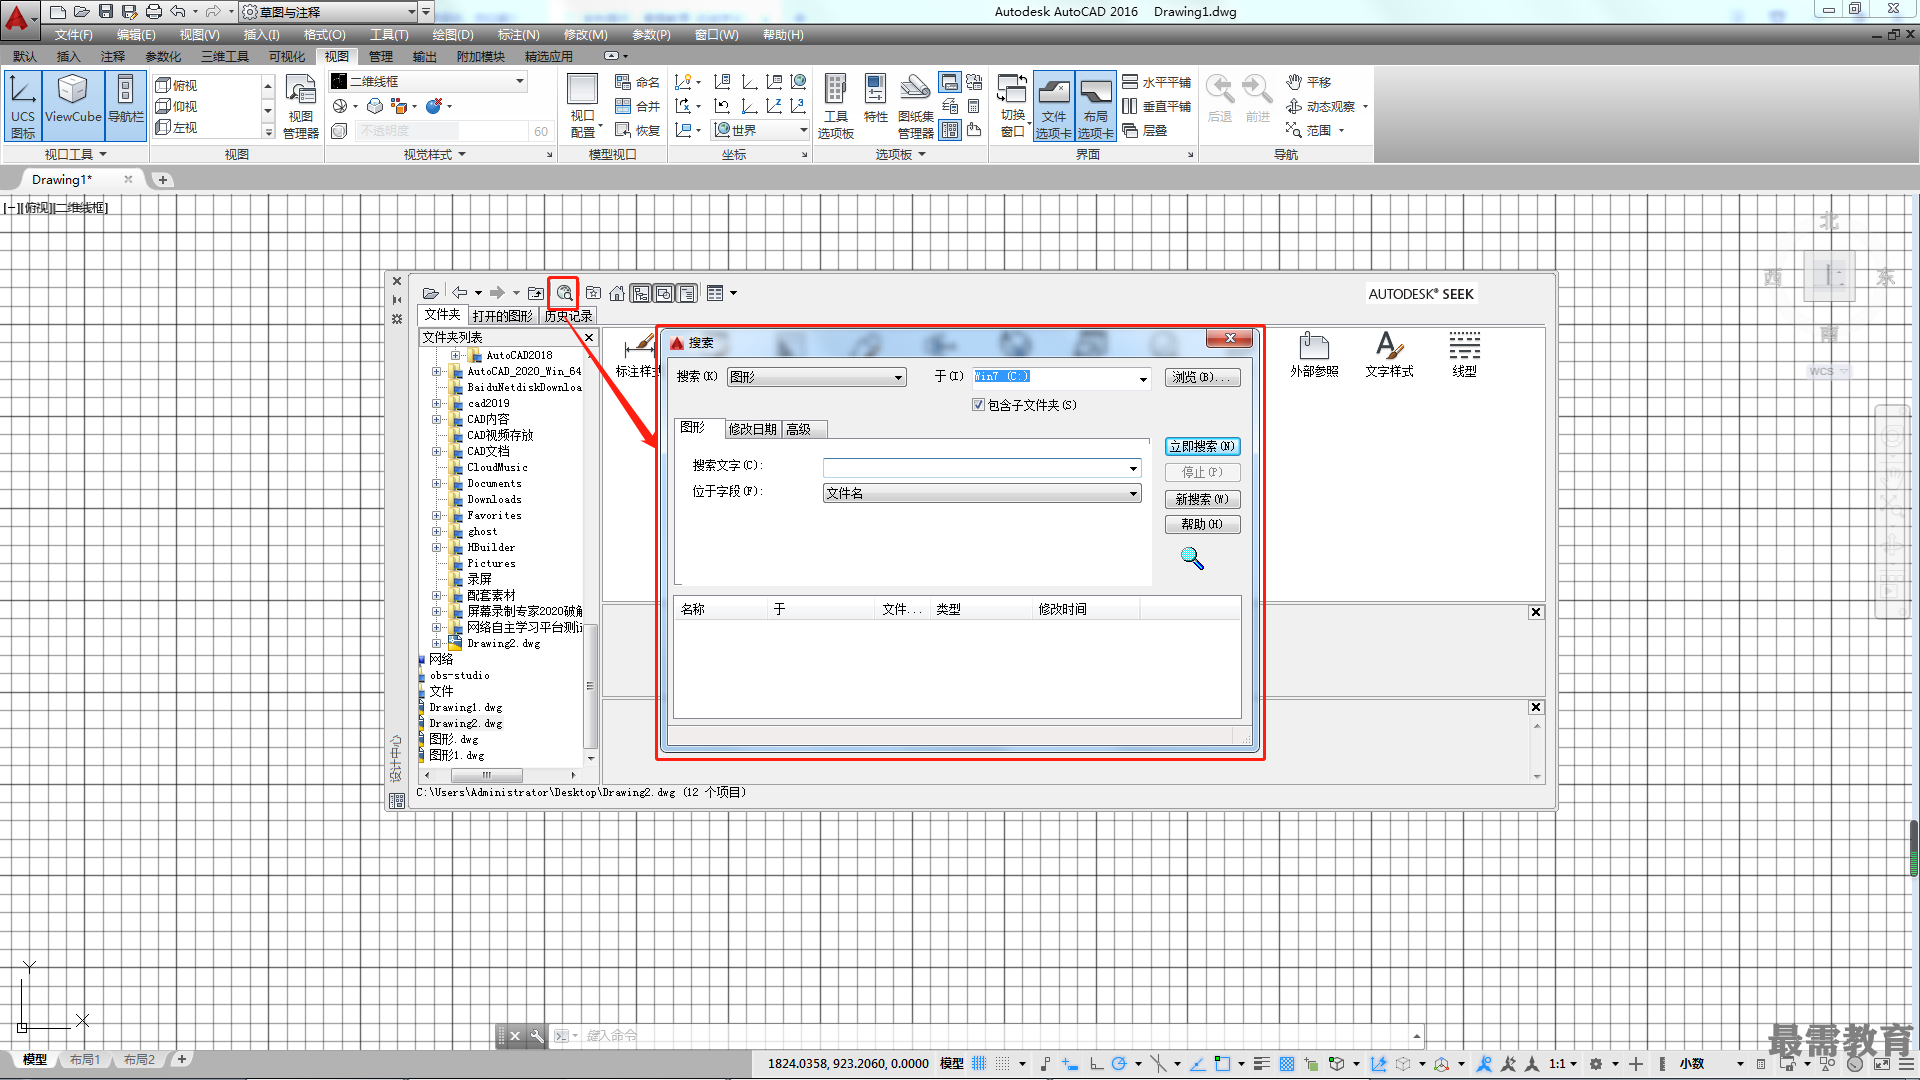Toggle the 包含子文件夹 checkbox
Screen dimensions: 1920x1080
(978, 405)
